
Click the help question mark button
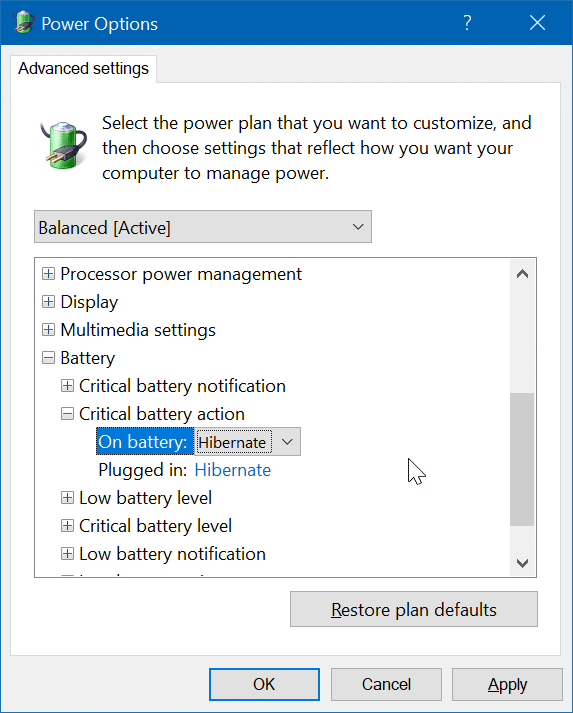pyautogui.click(x=467, y=23)
